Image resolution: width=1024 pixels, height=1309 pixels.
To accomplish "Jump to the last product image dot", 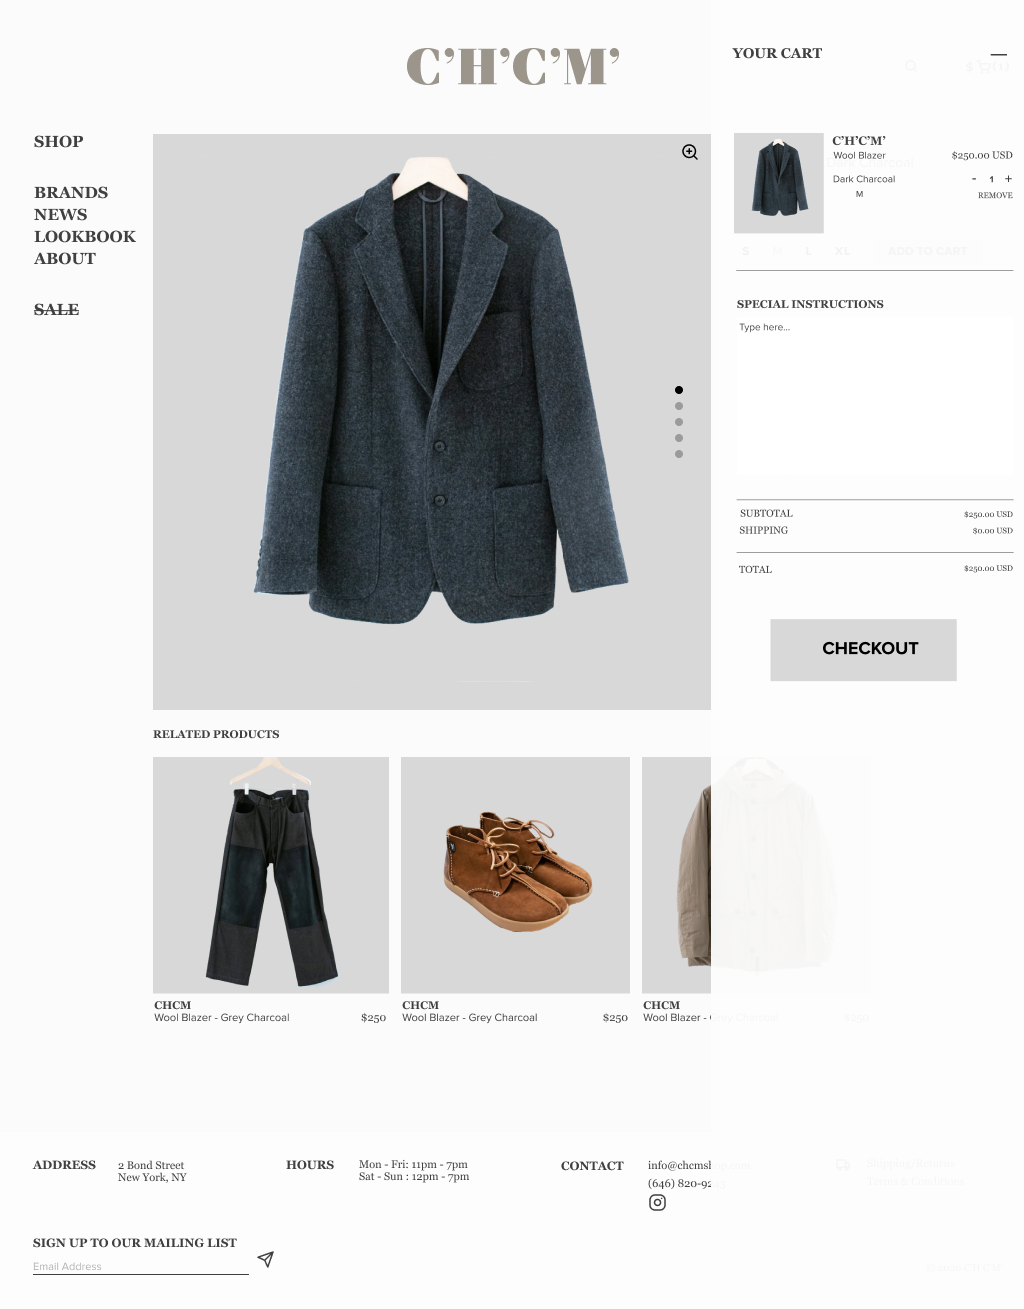I will (x=679, y=454).
